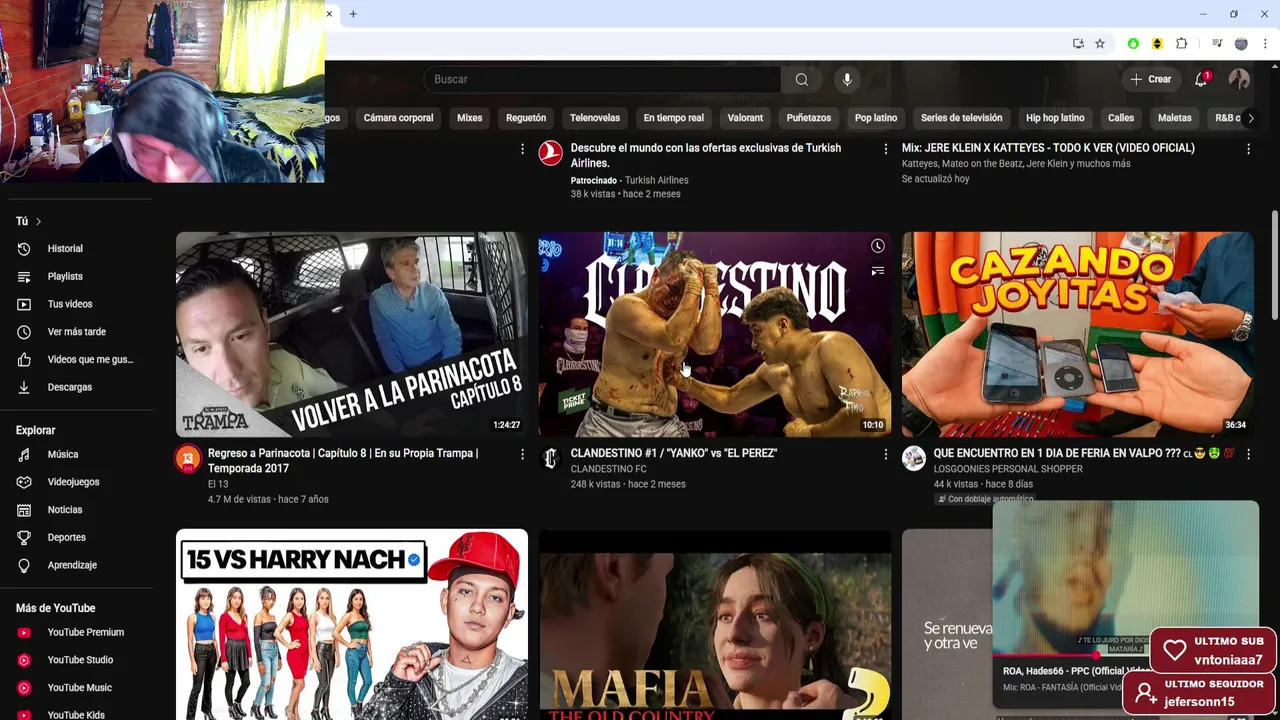Expand the Tú section chevron

pos(38,221)
